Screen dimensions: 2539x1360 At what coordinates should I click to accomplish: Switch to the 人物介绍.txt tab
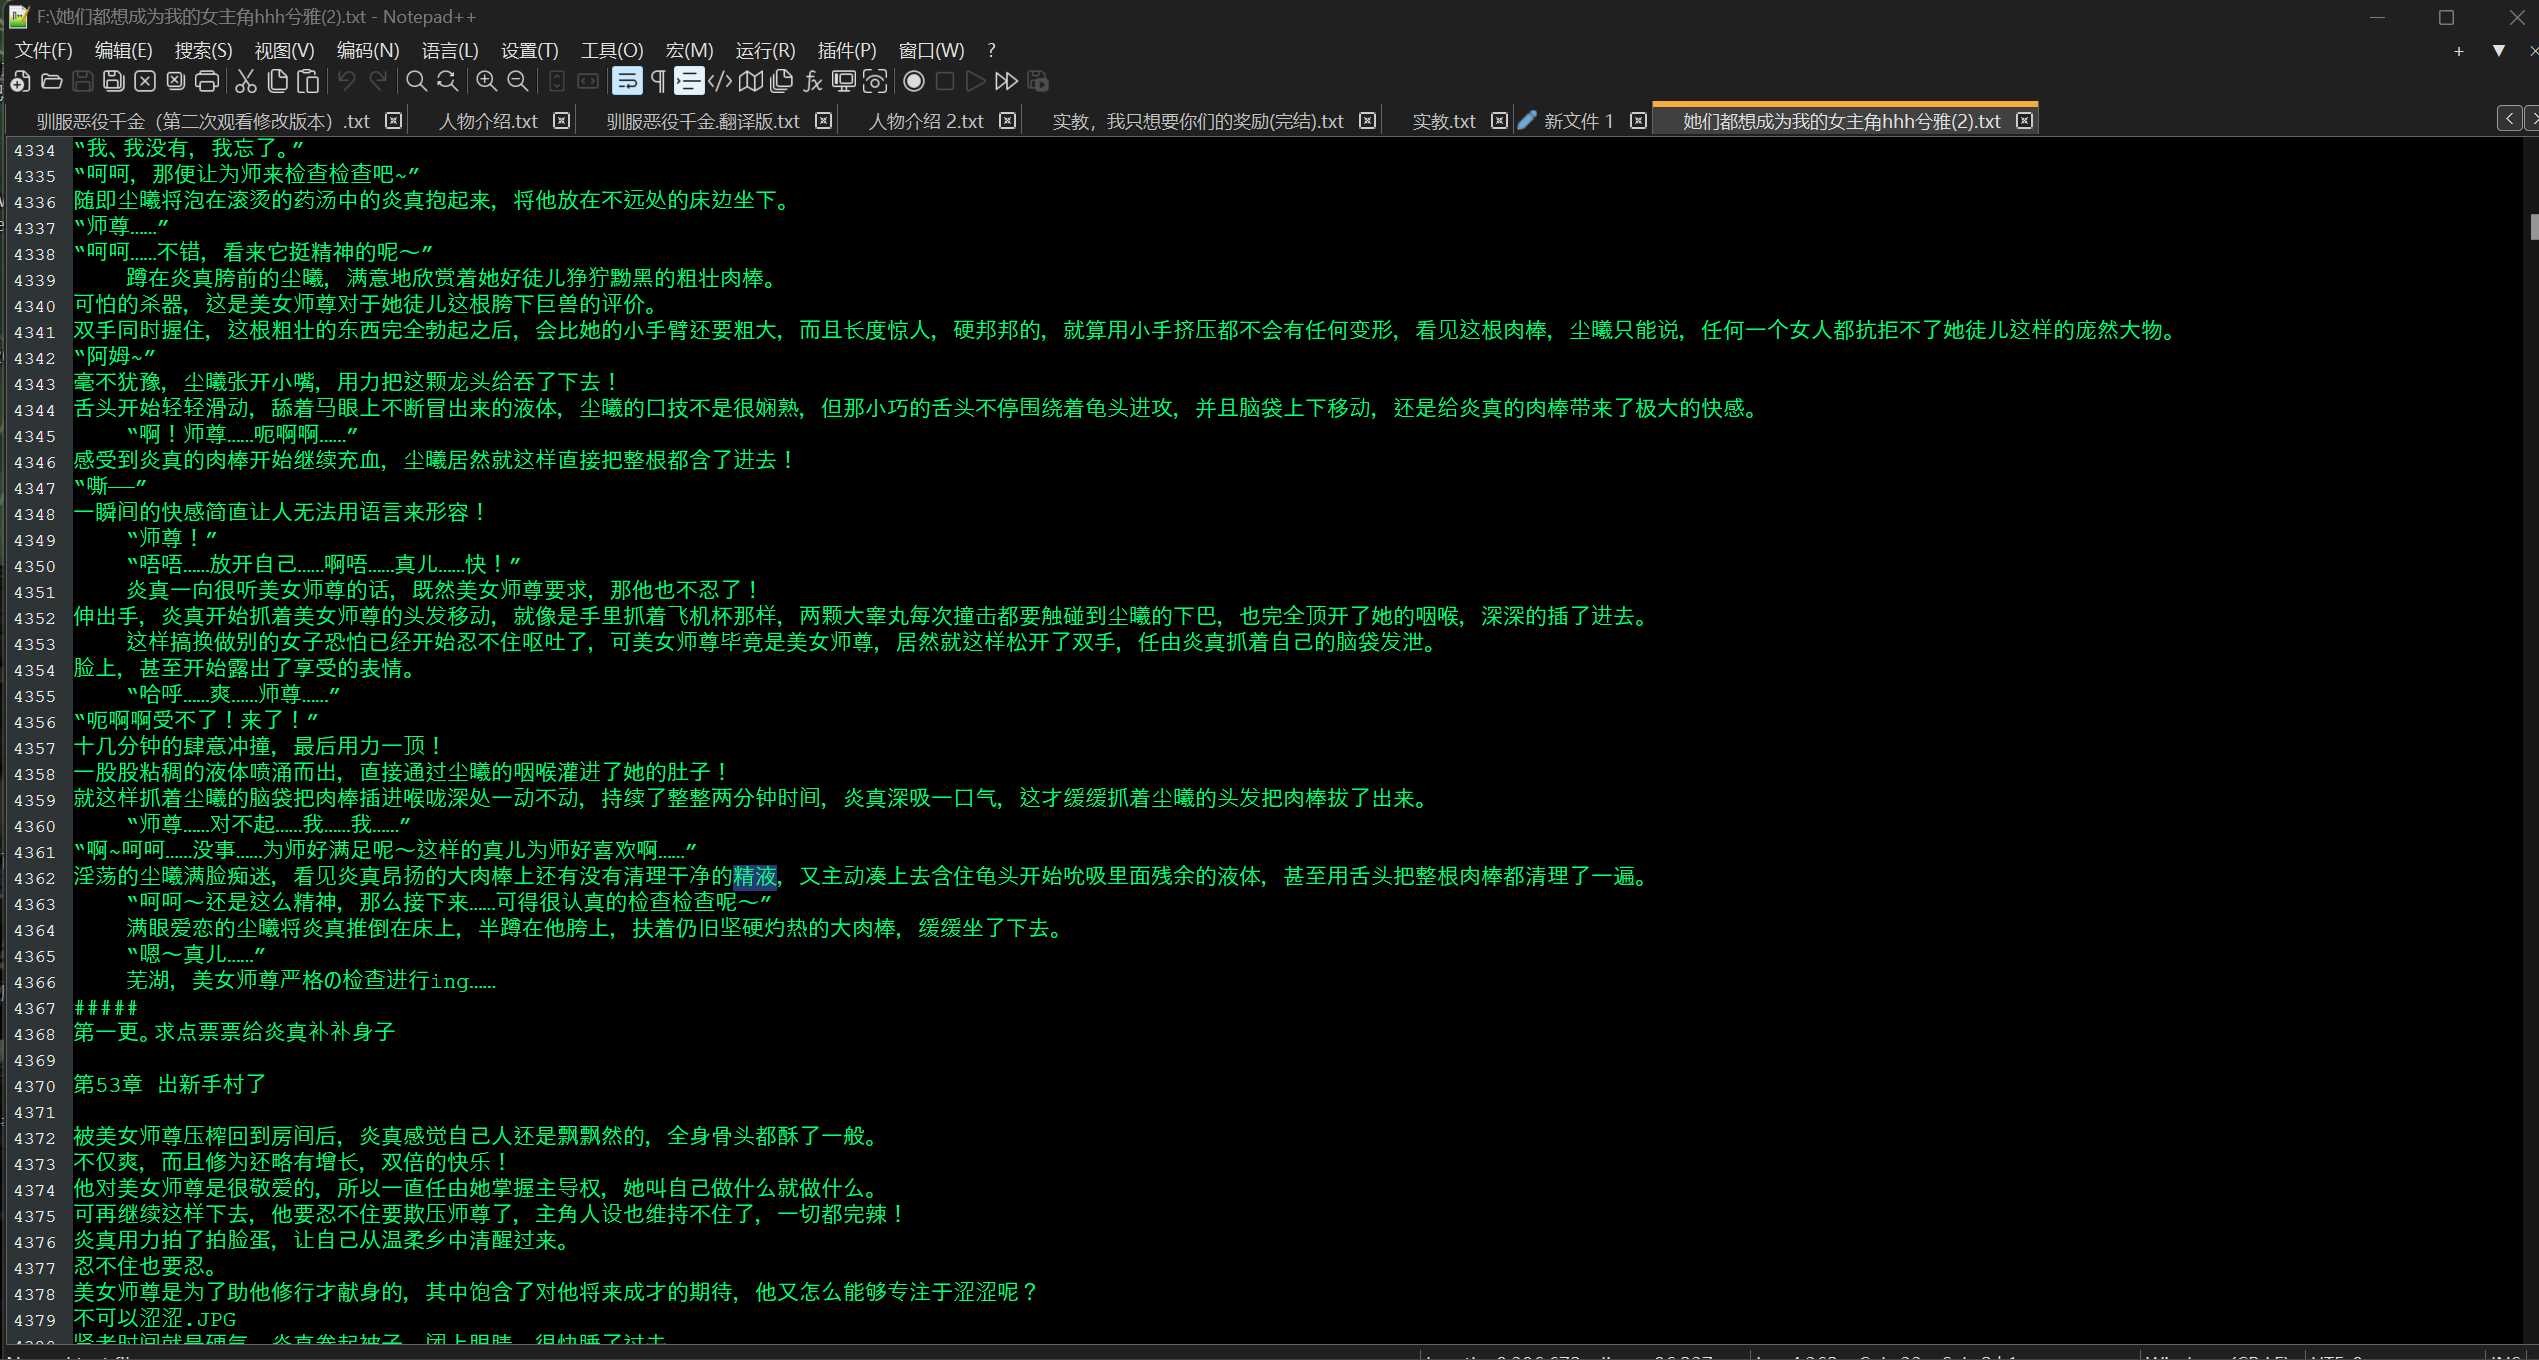click(x=488, y=121)
